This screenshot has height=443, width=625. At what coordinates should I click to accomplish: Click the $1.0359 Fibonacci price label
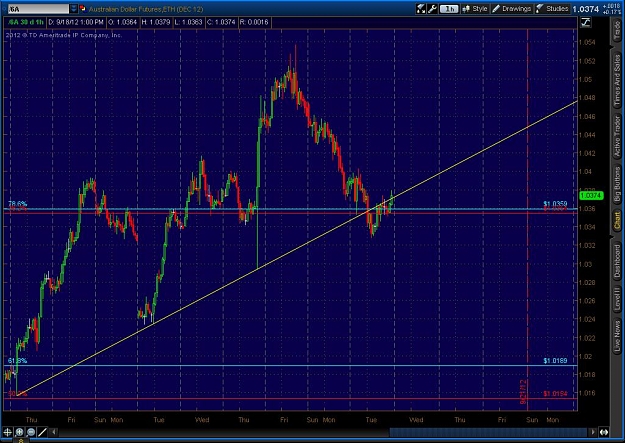click(555, 204)
